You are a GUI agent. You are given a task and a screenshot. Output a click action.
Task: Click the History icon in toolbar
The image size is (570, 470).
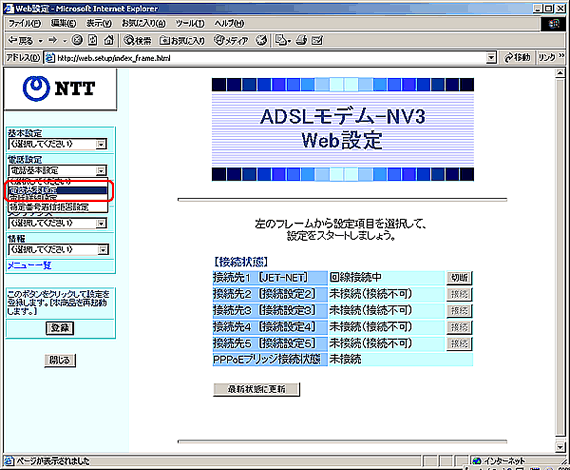click(x=261, y=40)
